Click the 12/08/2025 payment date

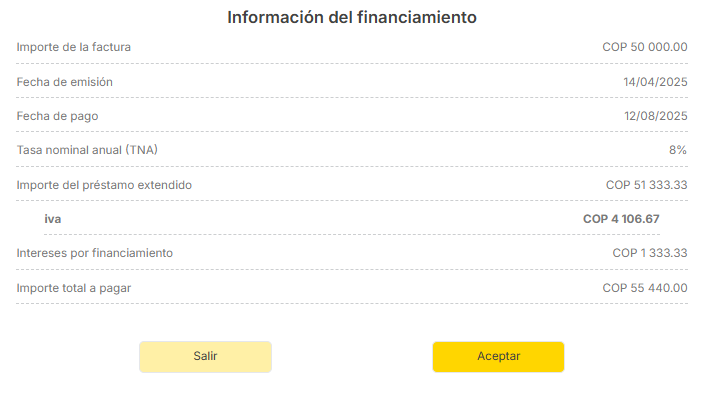click(655, 116)
